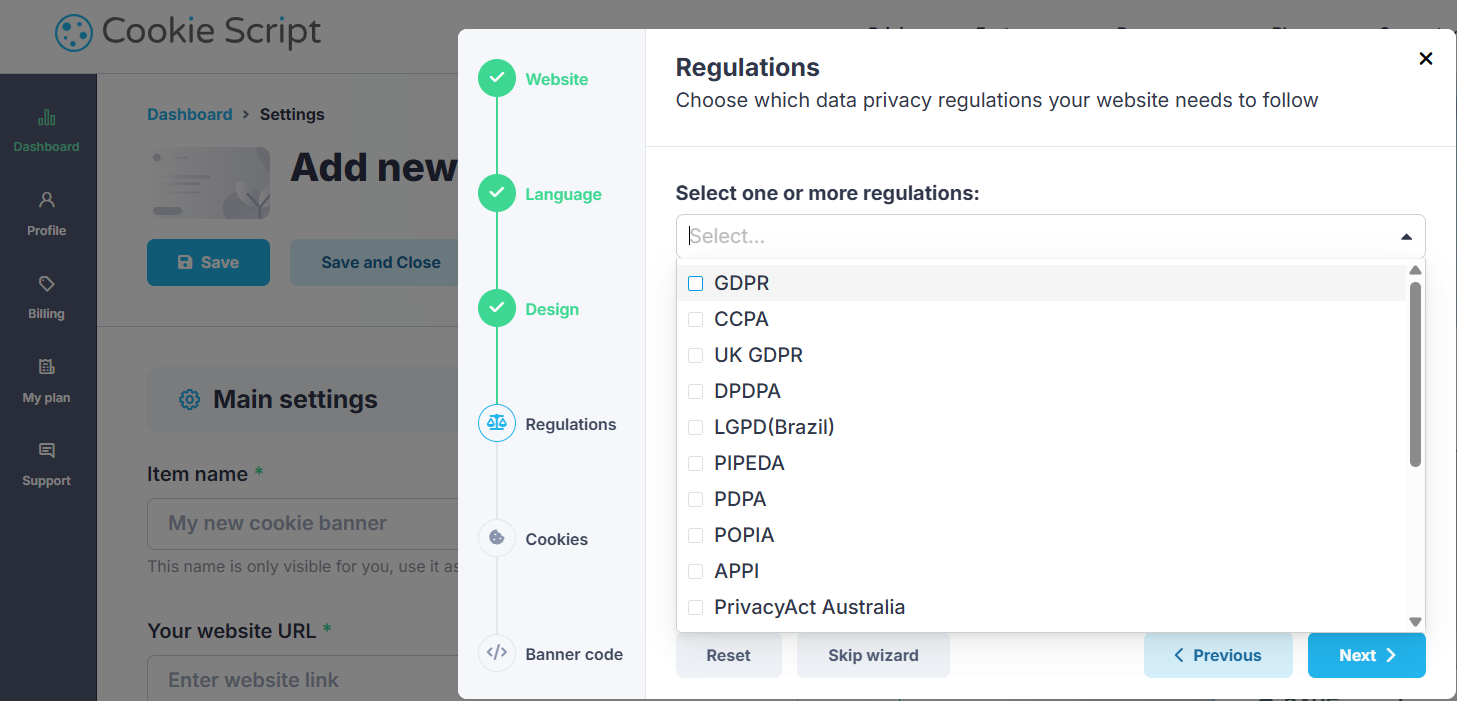
Task: Click the Support chat icon
Action: 46,450
